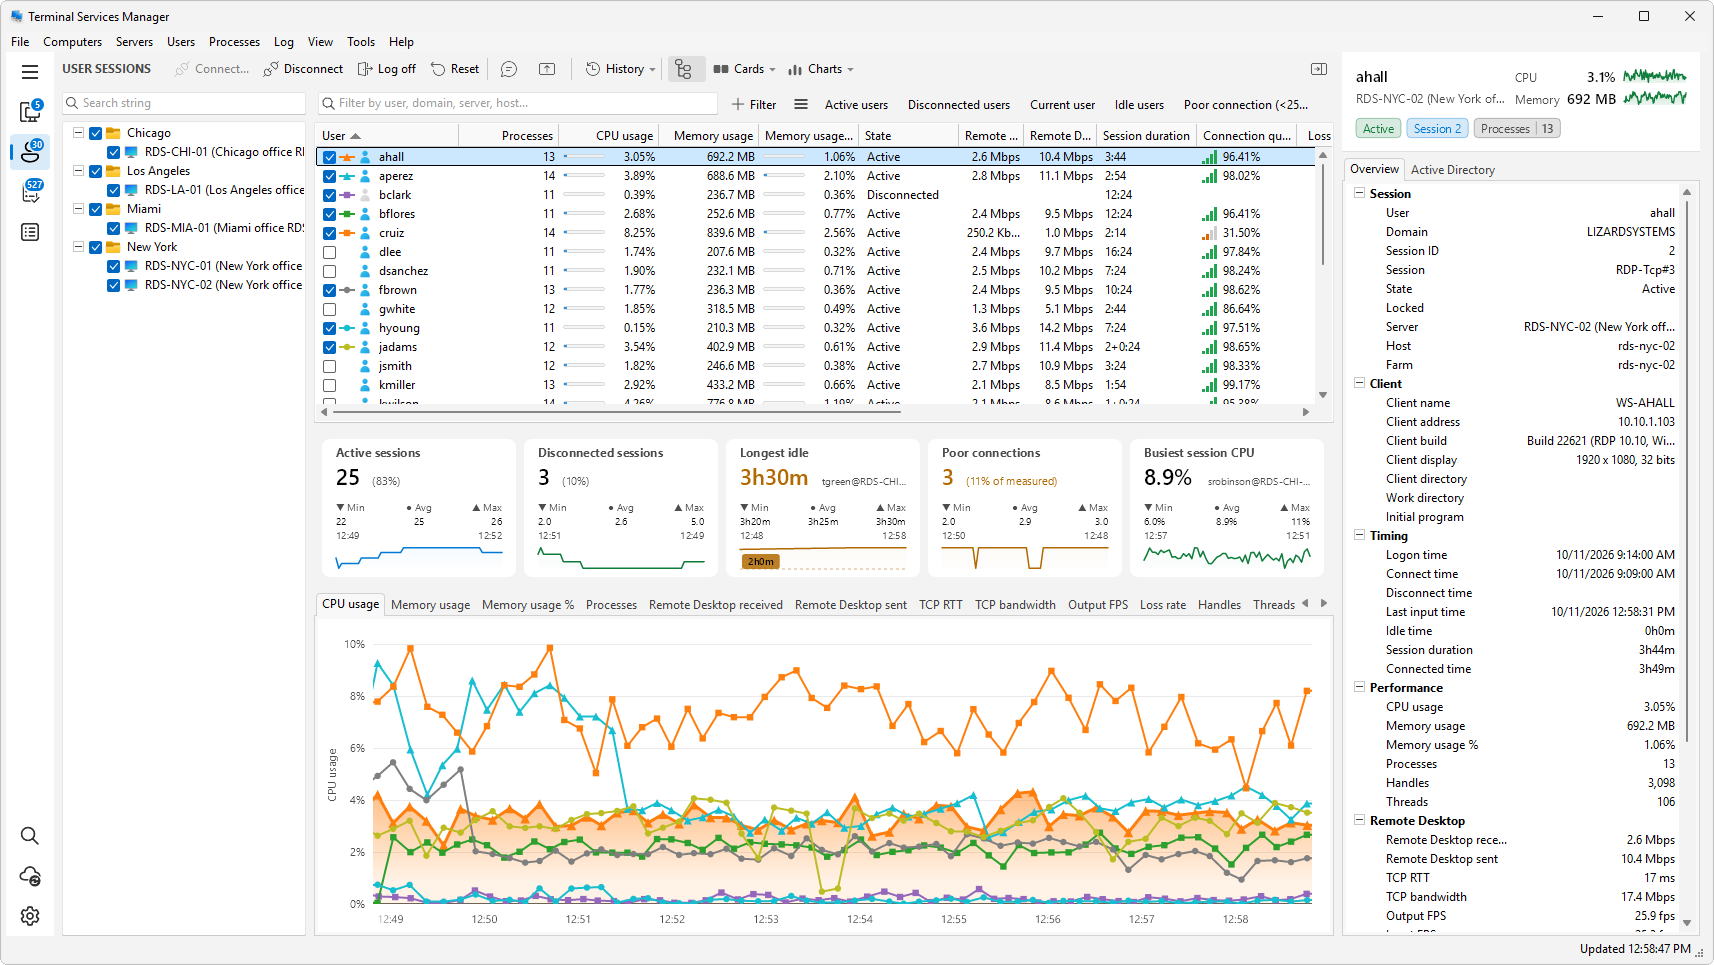The height and width of the screenshot is (965, 1714).
Task: Uncheck the RDS-NYC-01 server checkbox
Action: pos(113,266)
